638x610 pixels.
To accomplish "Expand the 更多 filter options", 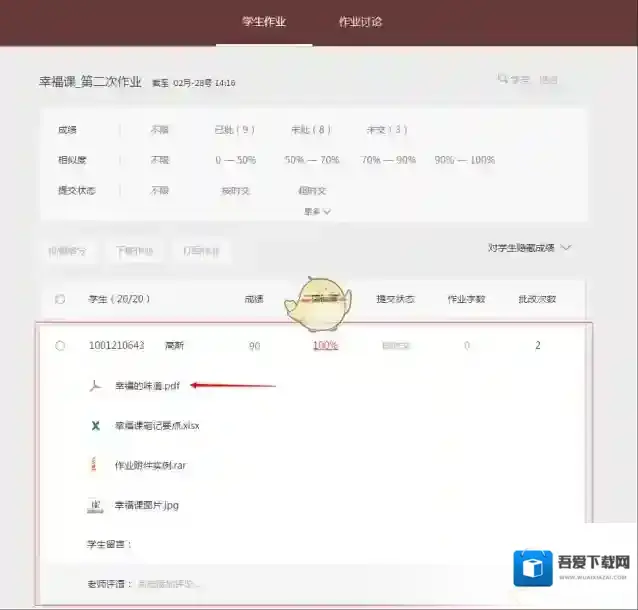I will pyautogui.click(x=317, y=212).
